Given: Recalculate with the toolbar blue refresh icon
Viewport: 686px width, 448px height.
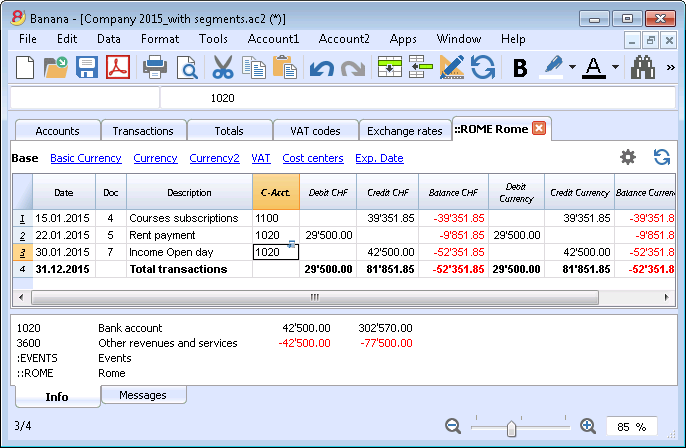Looking at the screenshot, I should click(483, 67).
